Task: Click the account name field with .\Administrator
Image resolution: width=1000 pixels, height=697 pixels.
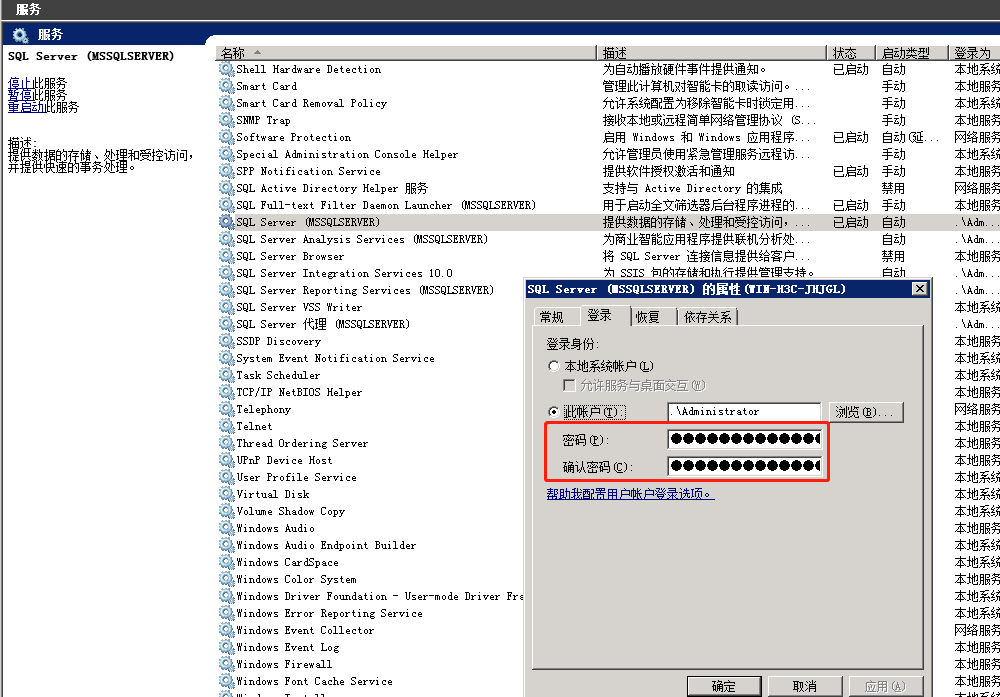Action: coord(744,412)
